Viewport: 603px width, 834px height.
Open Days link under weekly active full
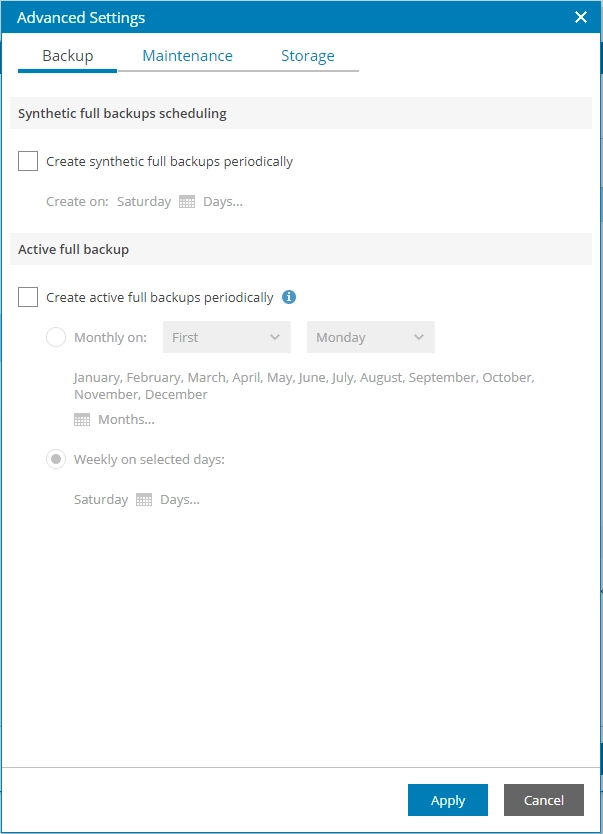[x=180, y=499]
